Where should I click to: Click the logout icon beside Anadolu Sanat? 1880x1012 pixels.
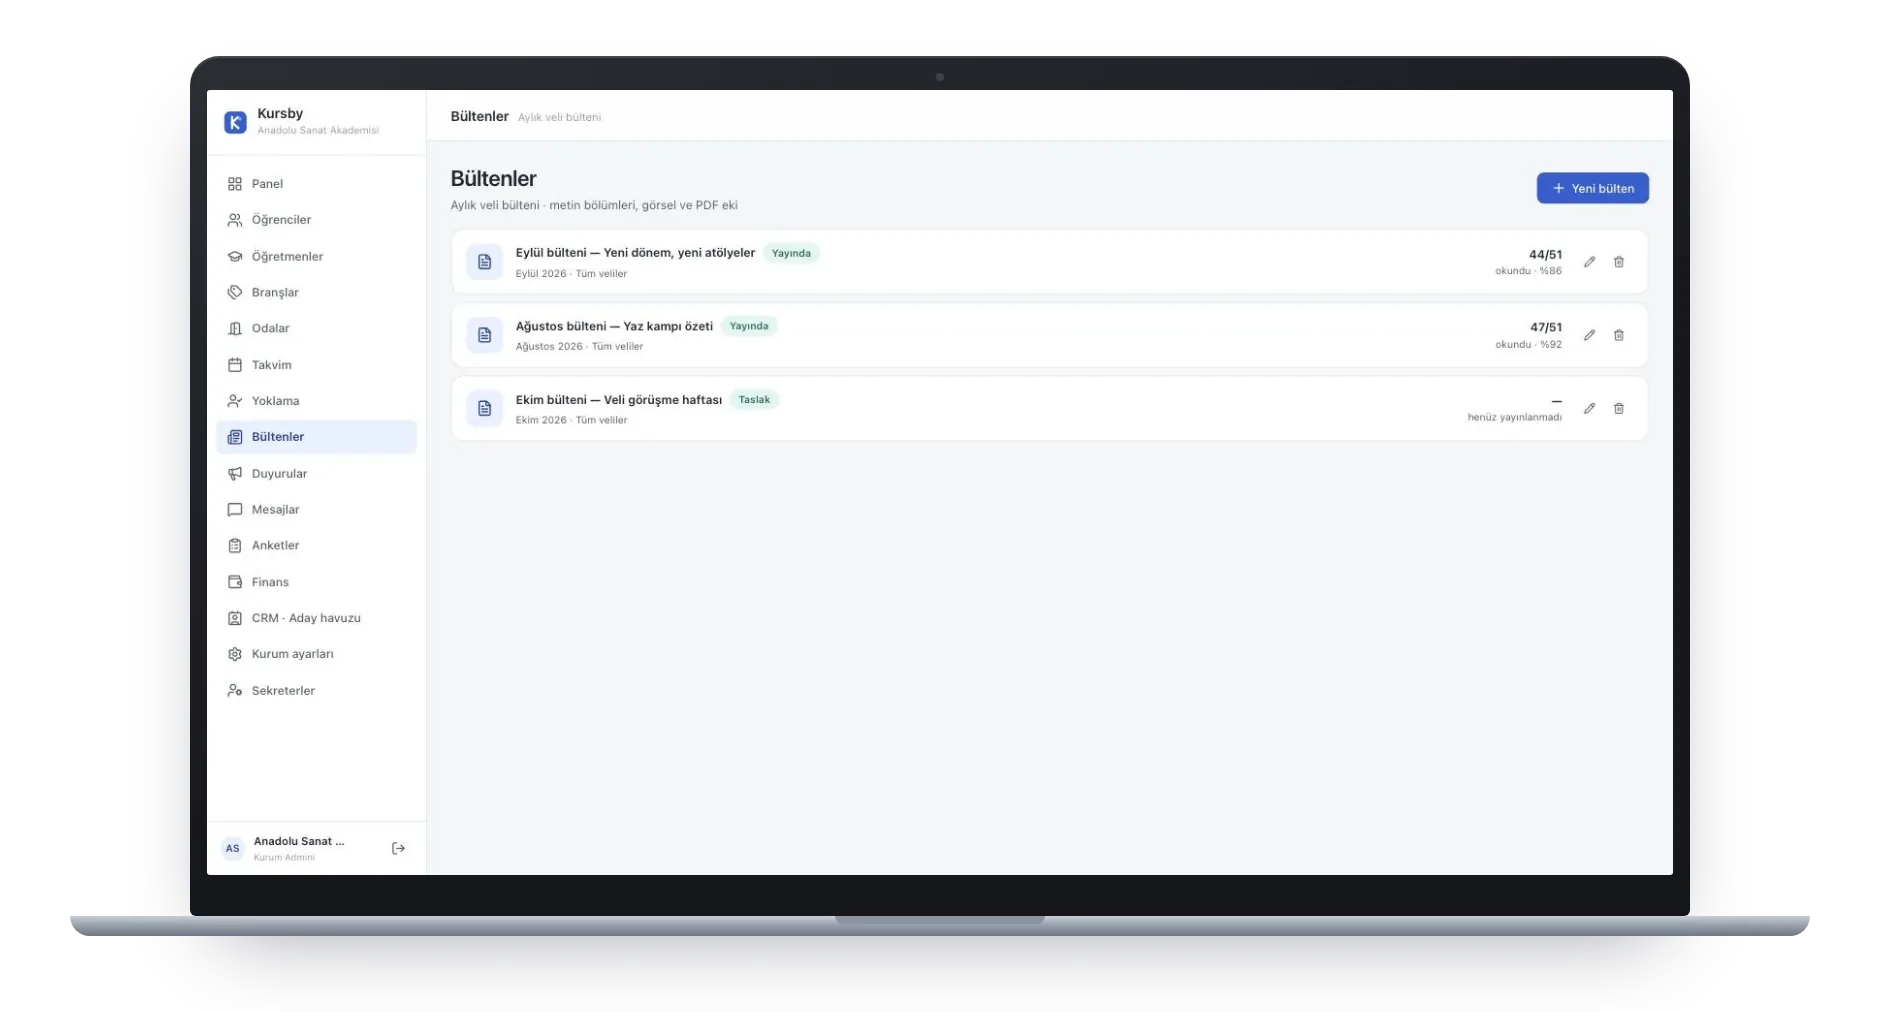tap(398, 849)
